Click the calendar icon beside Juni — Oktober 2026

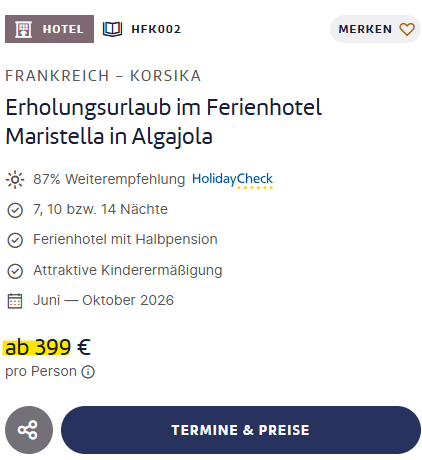[15, 301]
